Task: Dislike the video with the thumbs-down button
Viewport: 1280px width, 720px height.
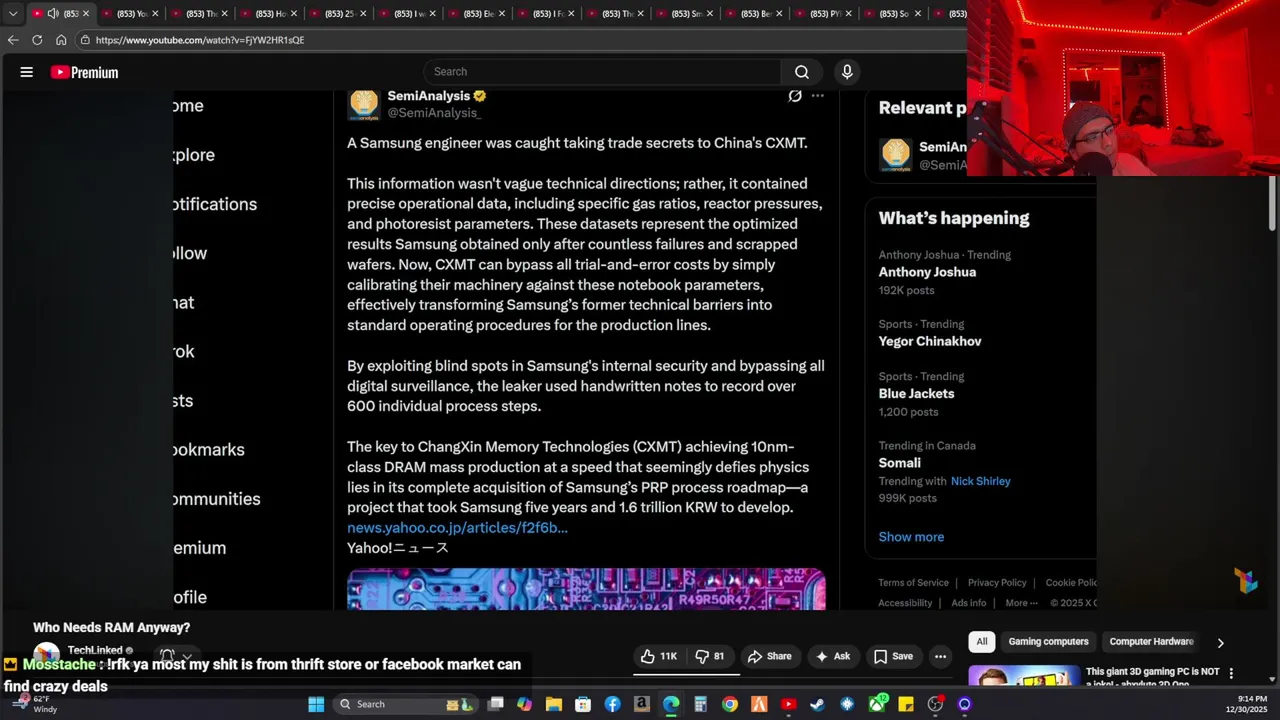Action: [x=710, y=656]
